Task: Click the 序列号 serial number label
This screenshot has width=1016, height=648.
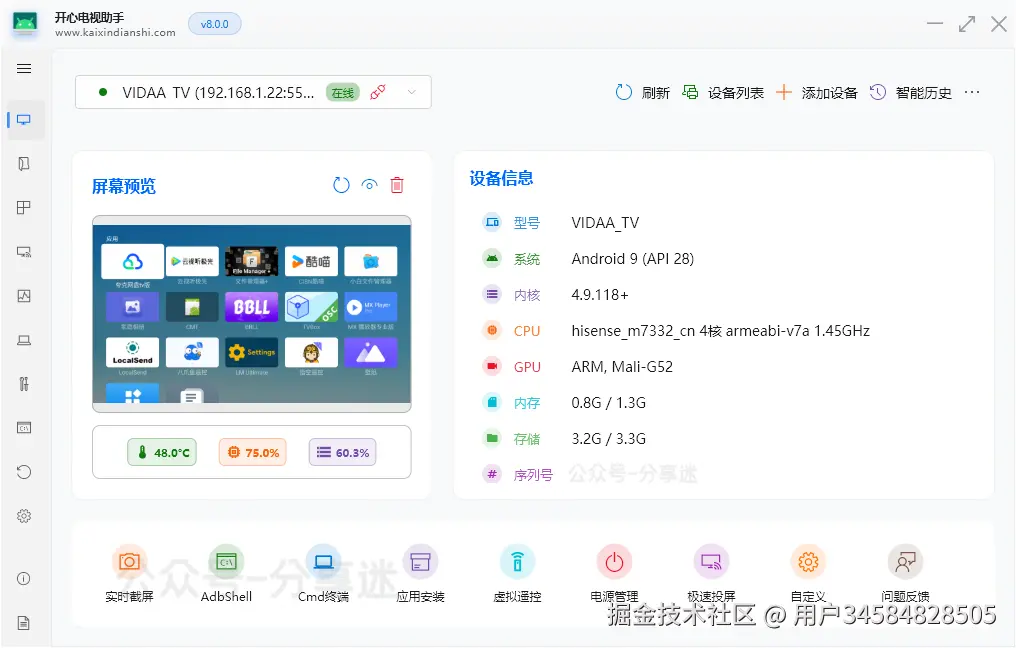Action: [x=533, y=475]
